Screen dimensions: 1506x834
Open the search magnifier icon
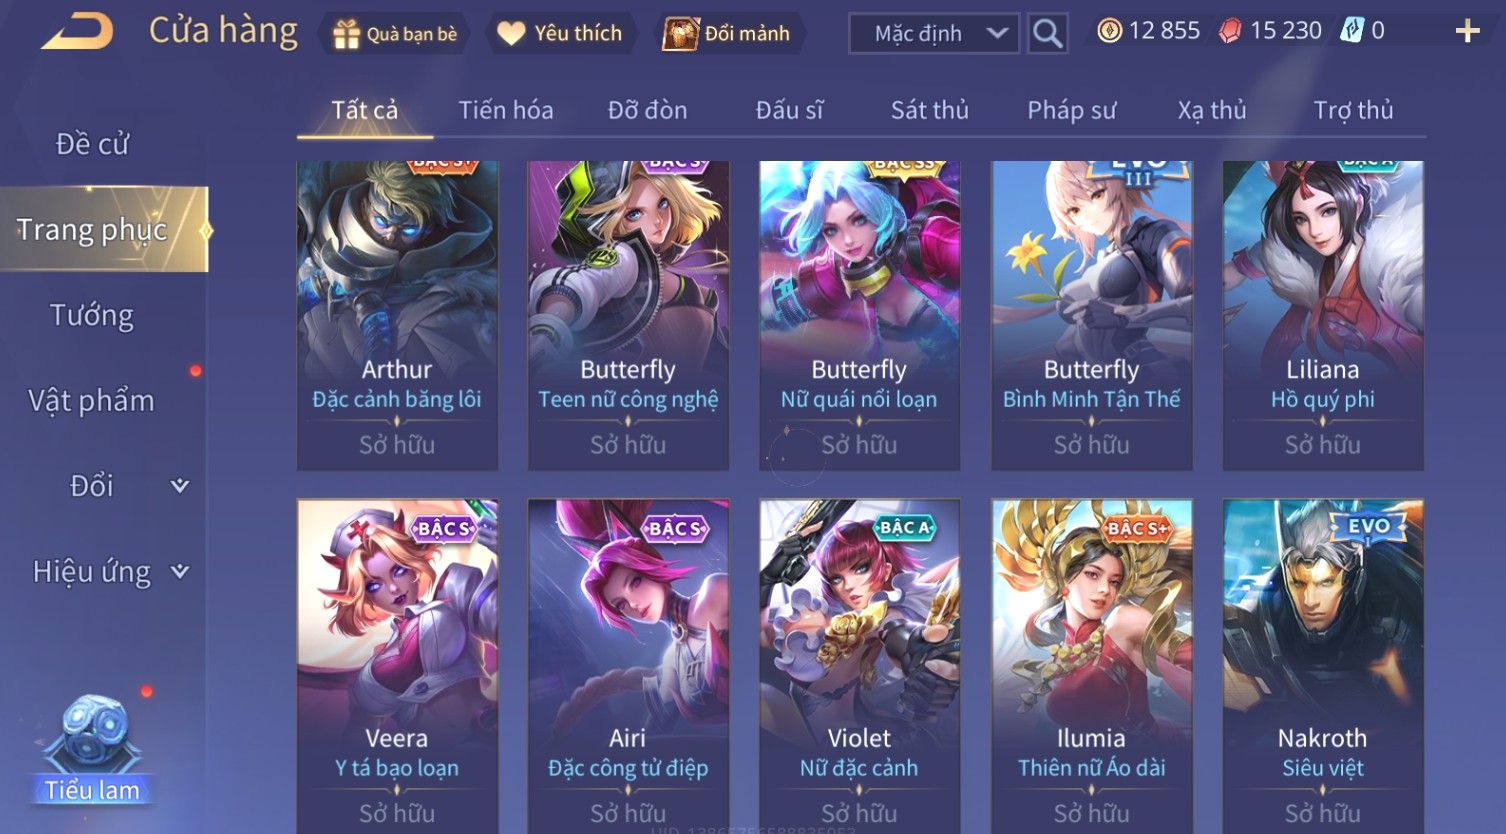click(1047, 33)
